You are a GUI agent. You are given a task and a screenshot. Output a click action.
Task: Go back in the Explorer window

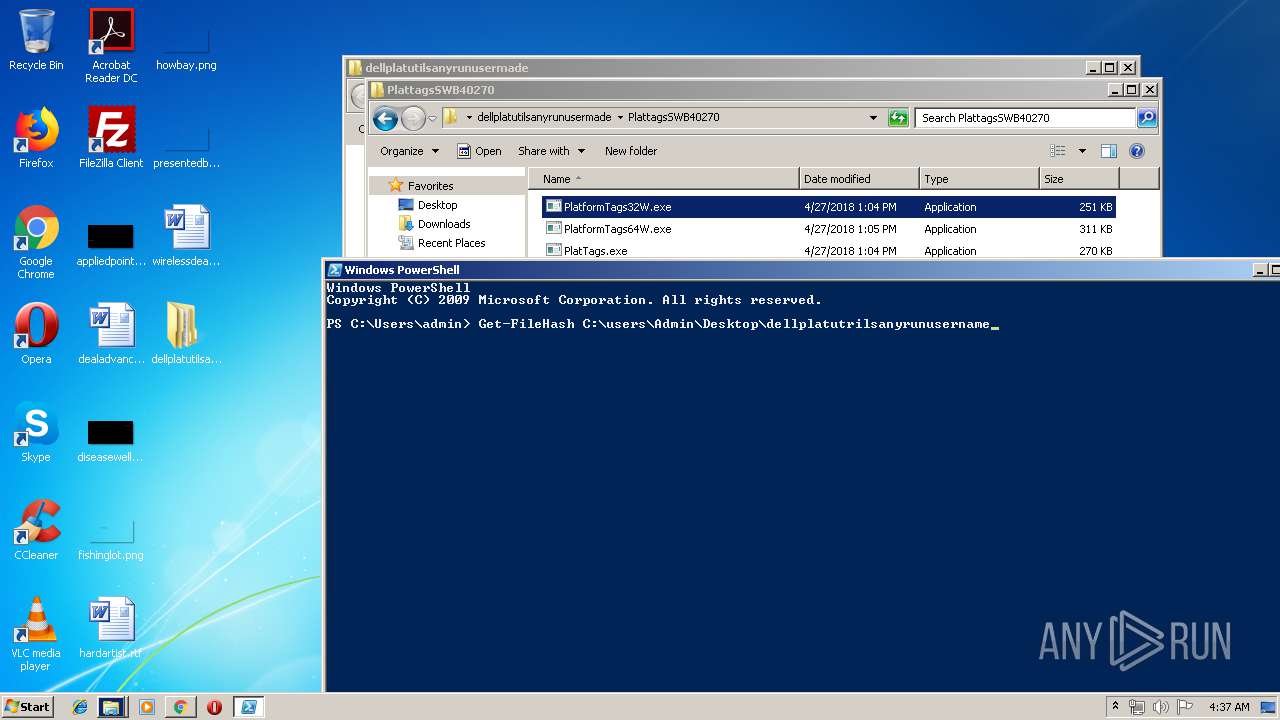point(385,119)
